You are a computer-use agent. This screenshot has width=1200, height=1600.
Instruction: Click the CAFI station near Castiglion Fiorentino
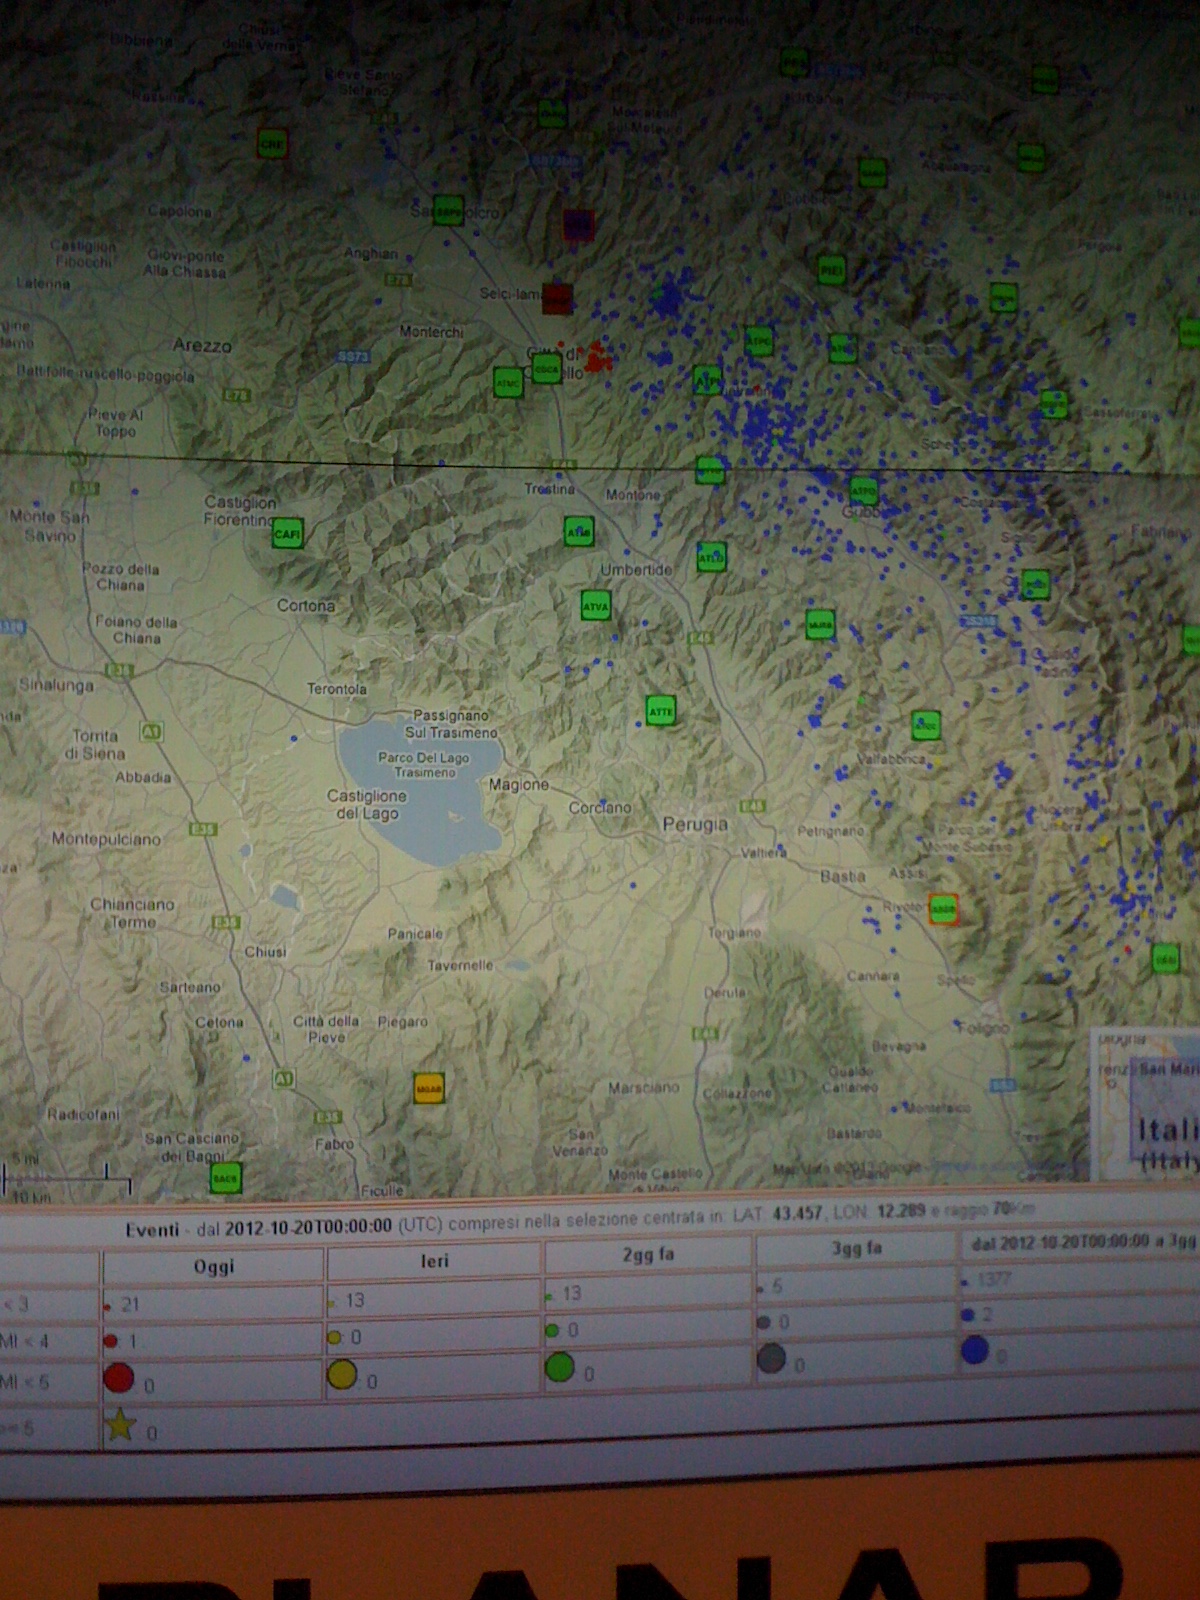[288, 533]
